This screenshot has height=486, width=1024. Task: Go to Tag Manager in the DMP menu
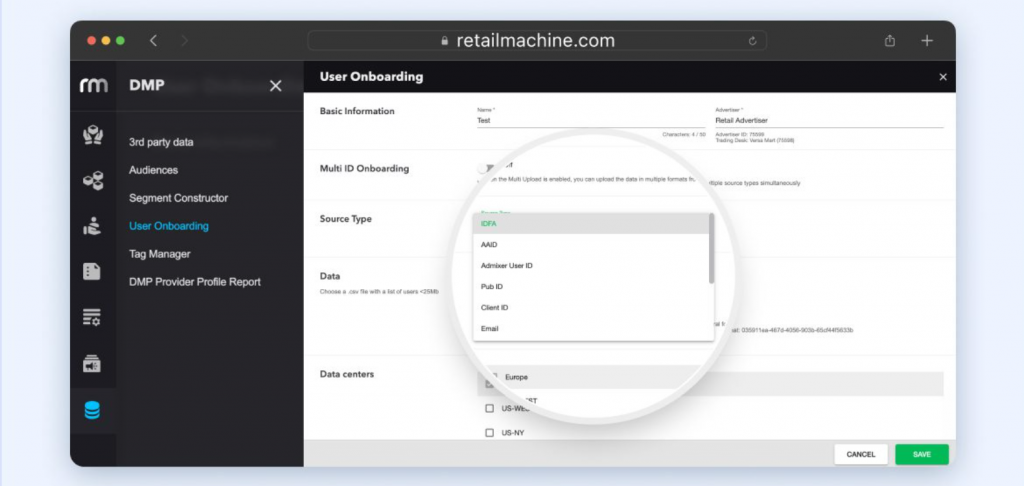tap(160, 254)
